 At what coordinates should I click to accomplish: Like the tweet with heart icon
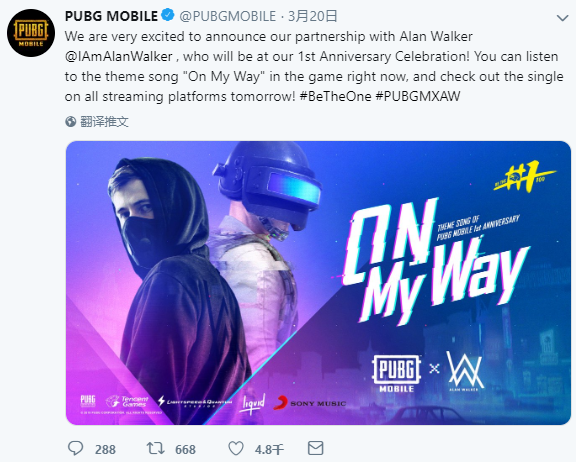(236, 448)
